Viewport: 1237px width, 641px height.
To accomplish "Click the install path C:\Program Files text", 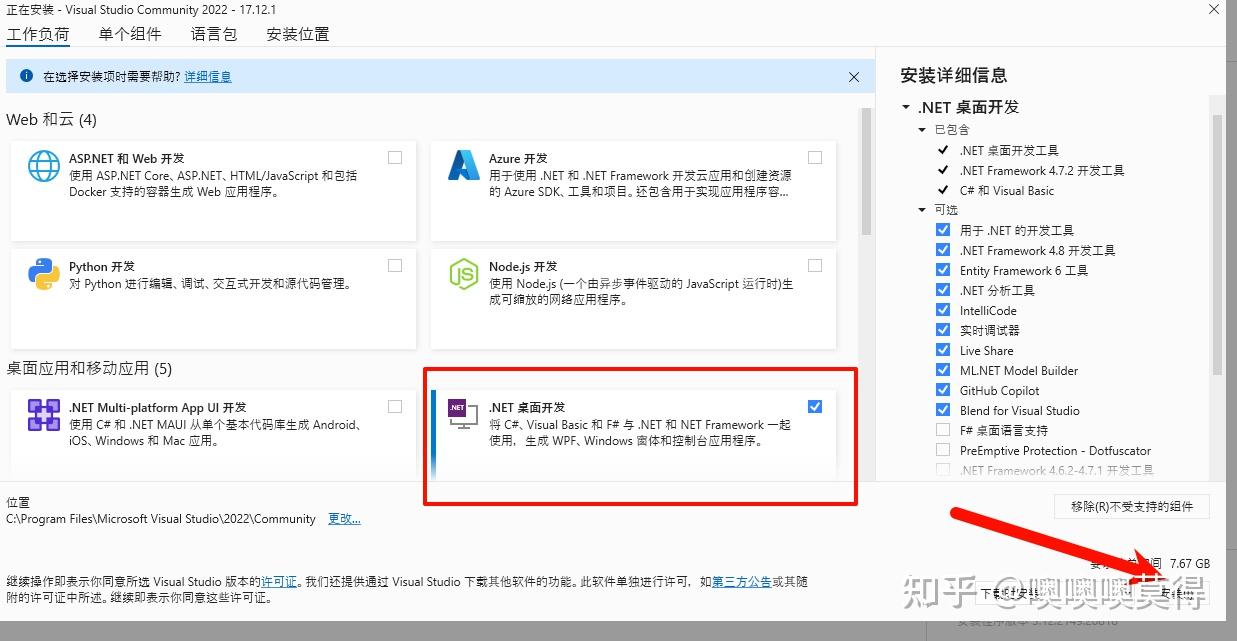I will point(161,519).
